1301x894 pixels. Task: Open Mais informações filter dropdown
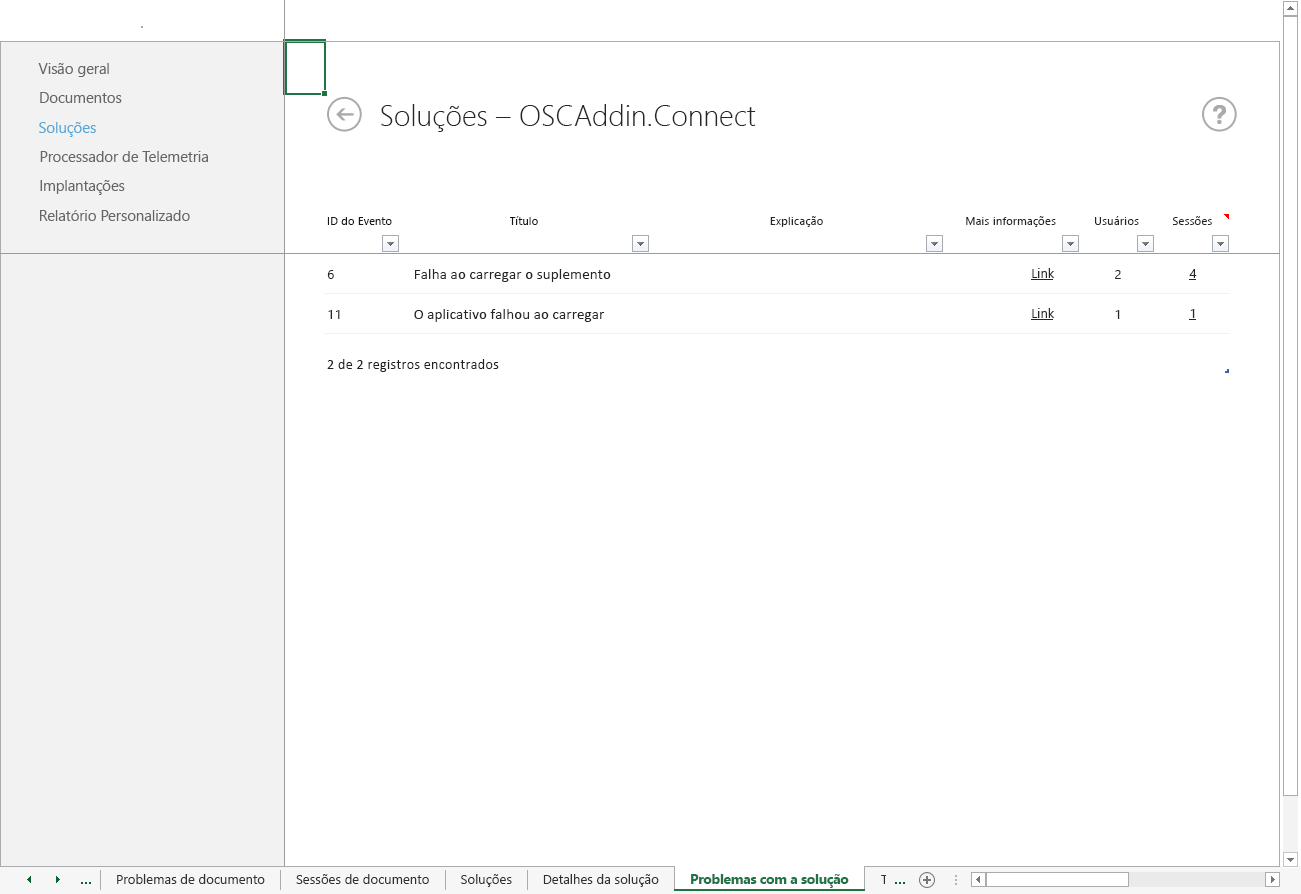[1070, 243]
